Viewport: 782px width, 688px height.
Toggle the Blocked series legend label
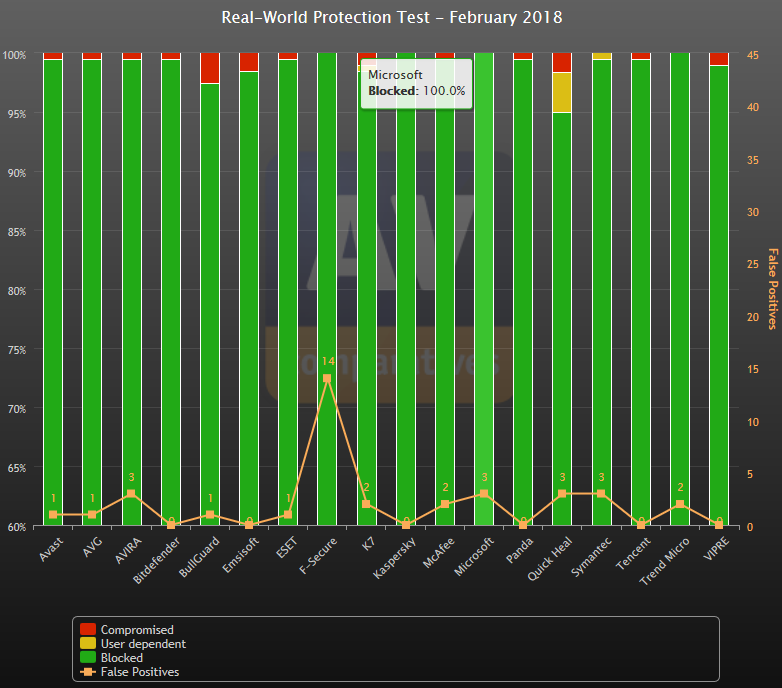click(122, 658)
